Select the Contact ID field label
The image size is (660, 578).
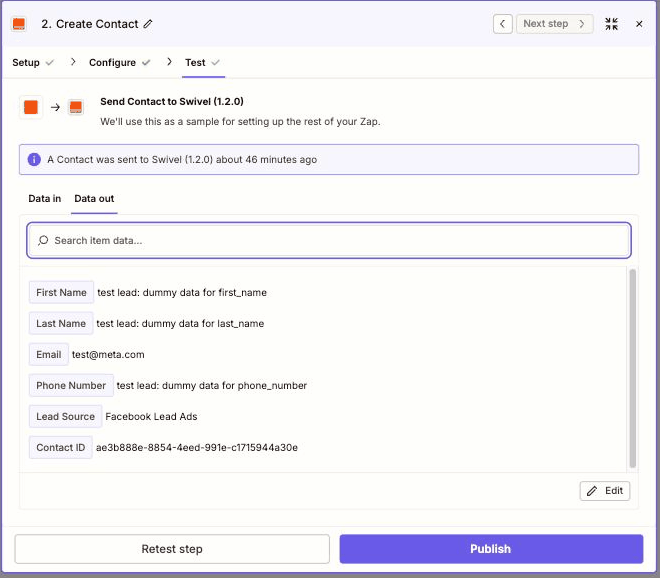(x=61, y=447)
